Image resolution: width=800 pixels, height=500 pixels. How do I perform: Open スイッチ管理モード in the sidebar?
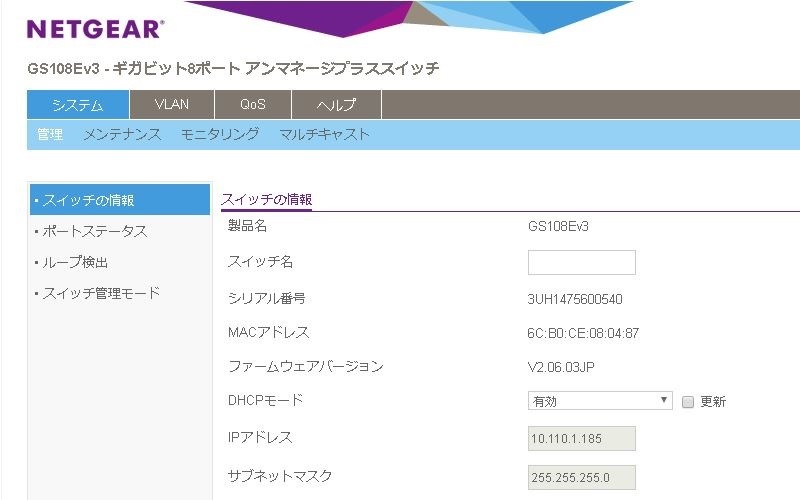(101, 293)
